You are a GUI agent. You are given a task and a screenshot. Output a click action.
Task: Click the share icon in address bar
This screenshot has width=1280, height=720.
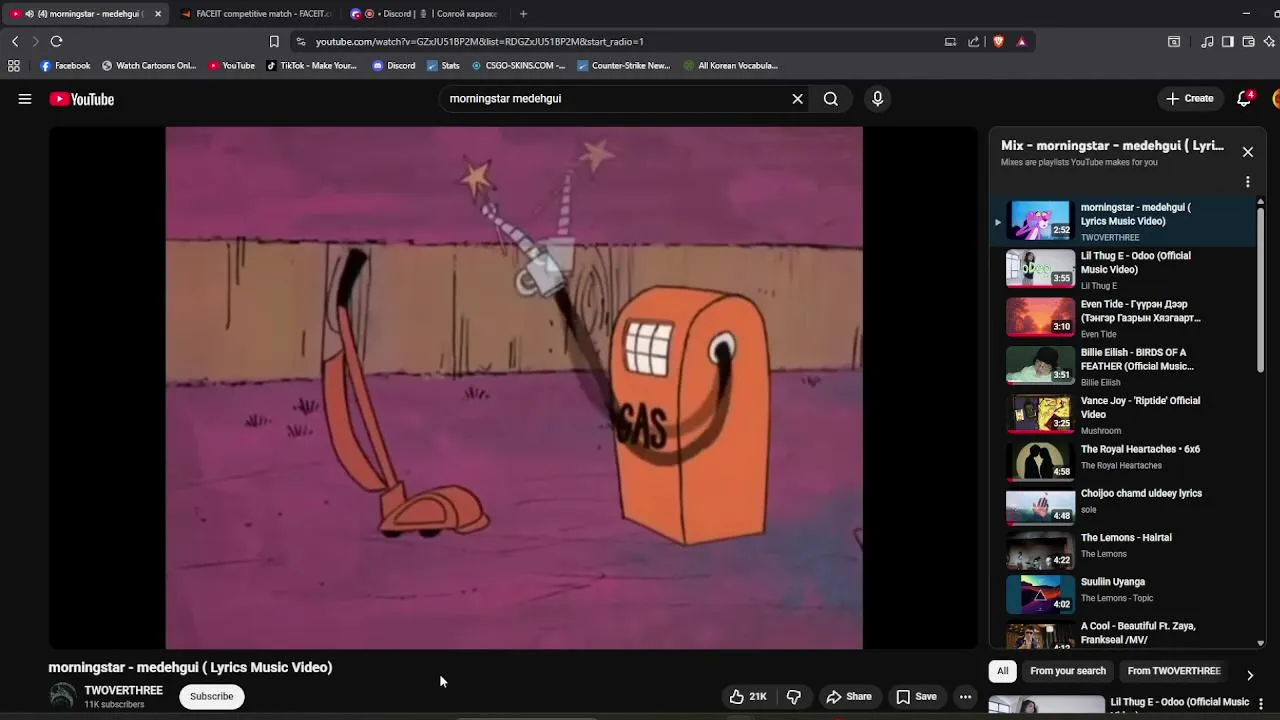974,41
